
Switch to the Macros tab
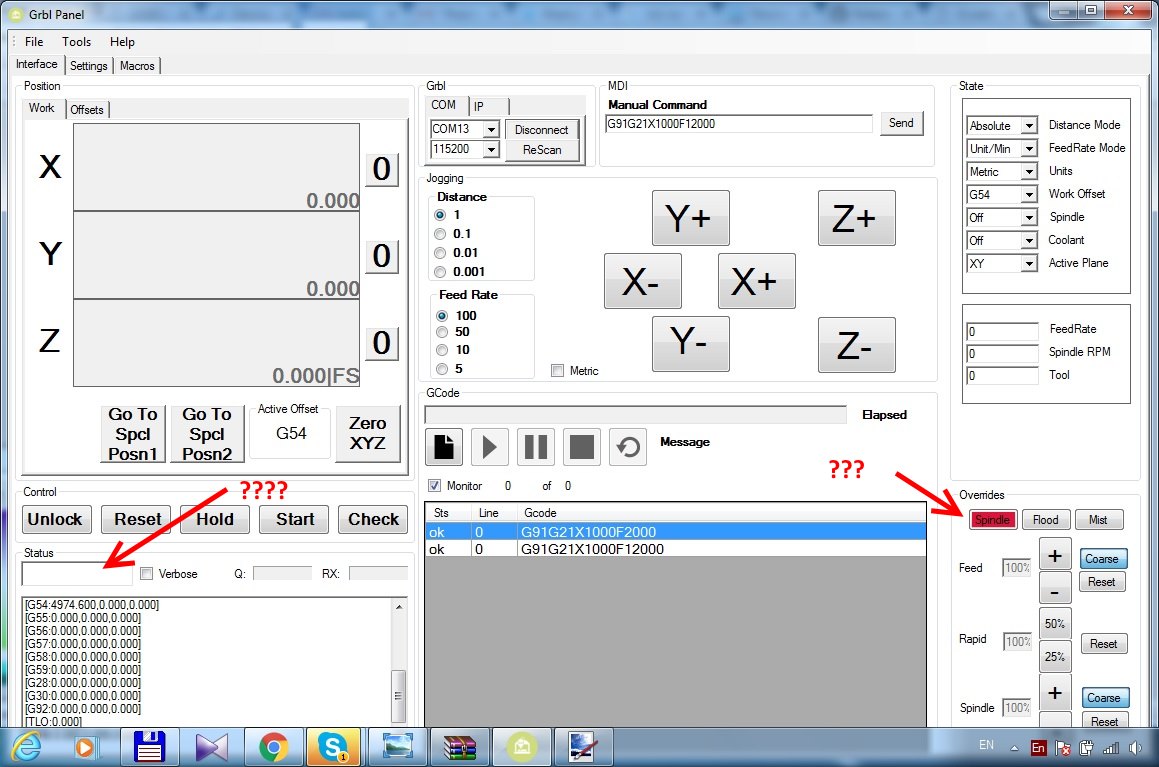coord(137,66)
